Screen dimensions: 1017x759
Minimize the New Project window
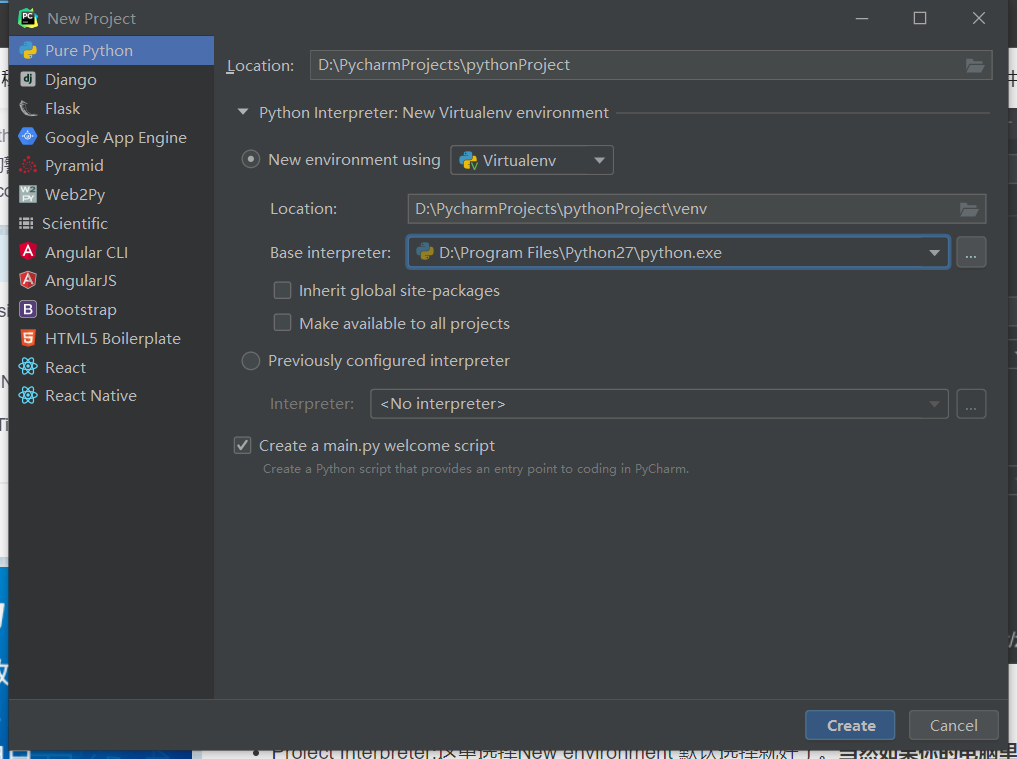coord(861,18)
